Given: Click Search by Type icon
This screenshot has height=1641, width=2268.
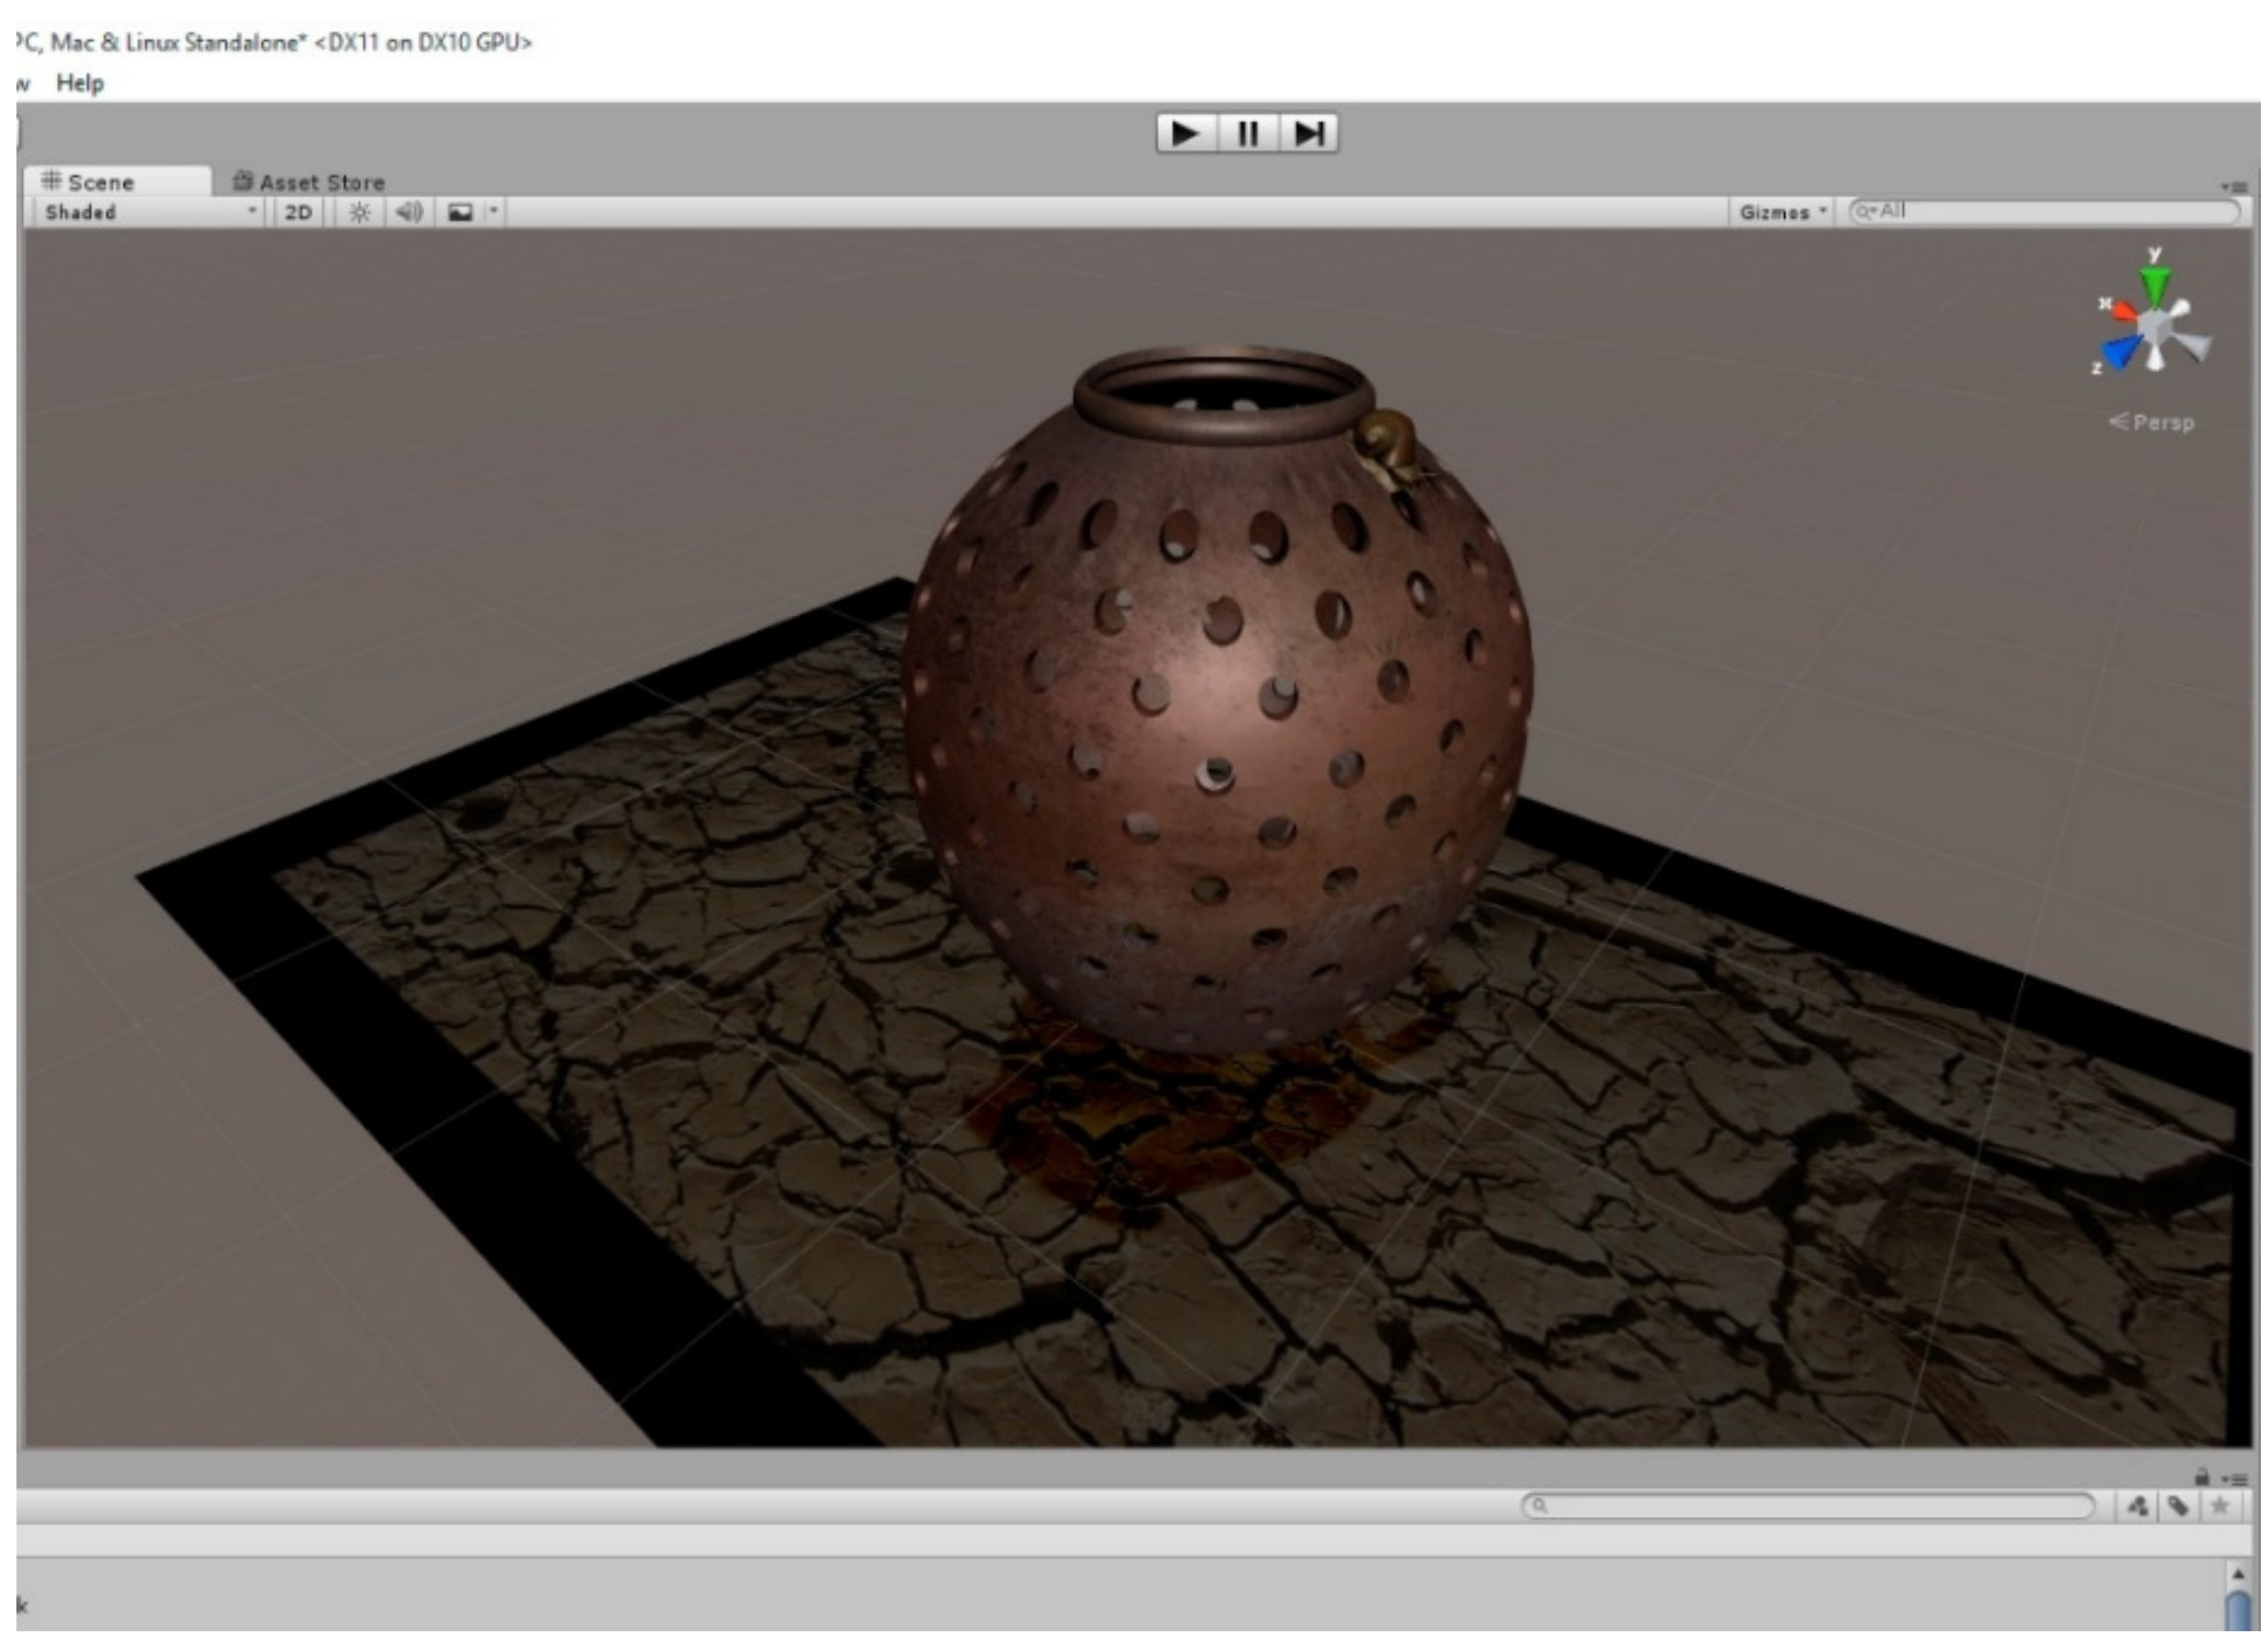Looking at the screenshot, I should pyautogui.click(x=2138, y=1506).
